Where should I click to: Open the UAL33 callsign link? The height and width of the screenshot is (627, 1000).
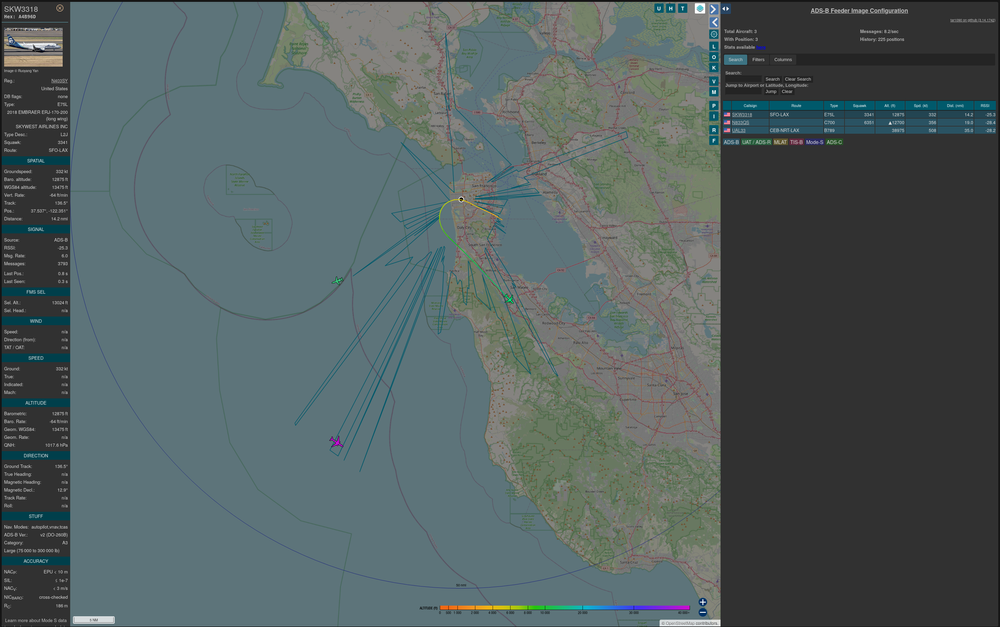click(739, 130)
